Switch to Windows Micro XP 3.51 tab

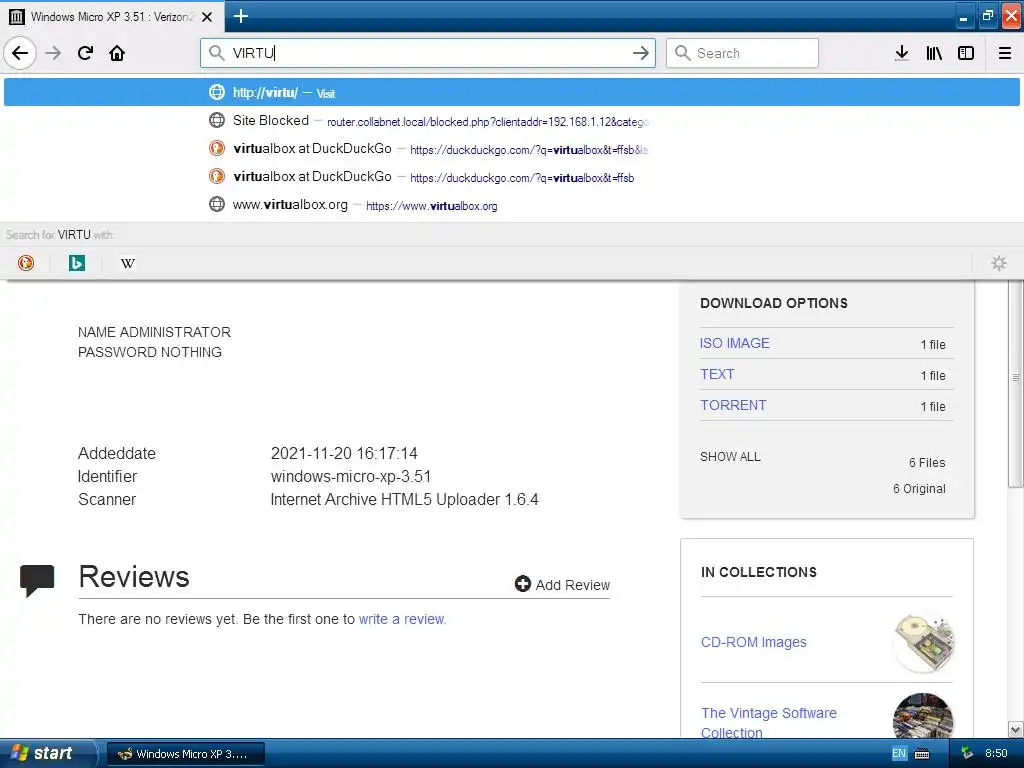pos(112,17)
